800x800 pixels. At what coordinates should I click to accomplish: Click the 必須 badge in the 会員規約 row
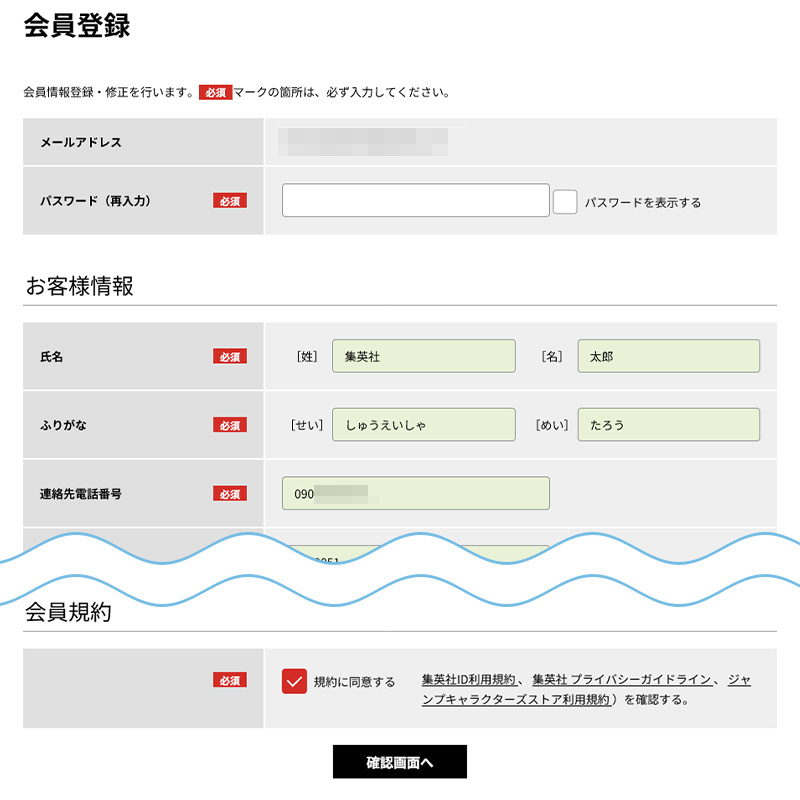coord(229,680)
